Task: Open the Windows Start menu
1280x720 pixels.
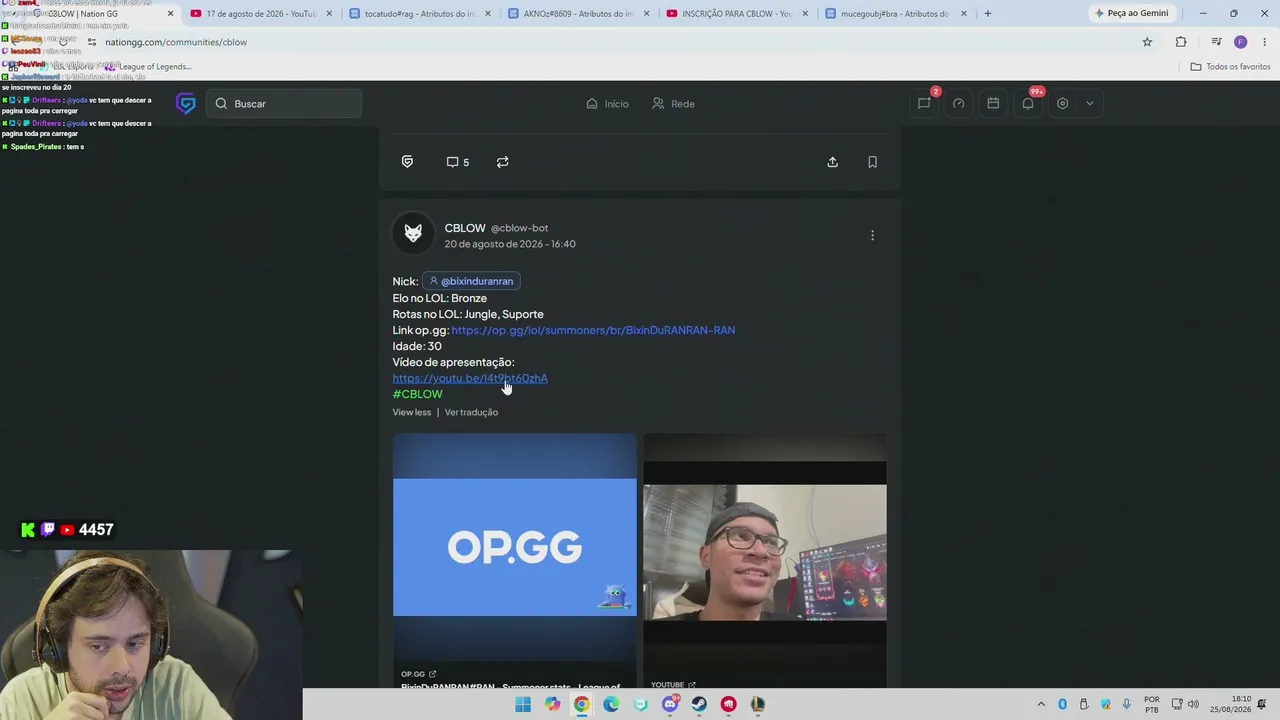Action: click(523, 704)
